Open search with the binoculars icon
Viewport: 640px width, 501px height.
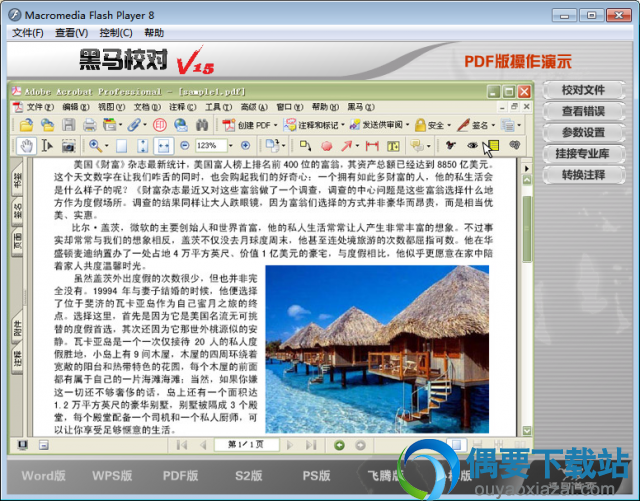(202, 125)
